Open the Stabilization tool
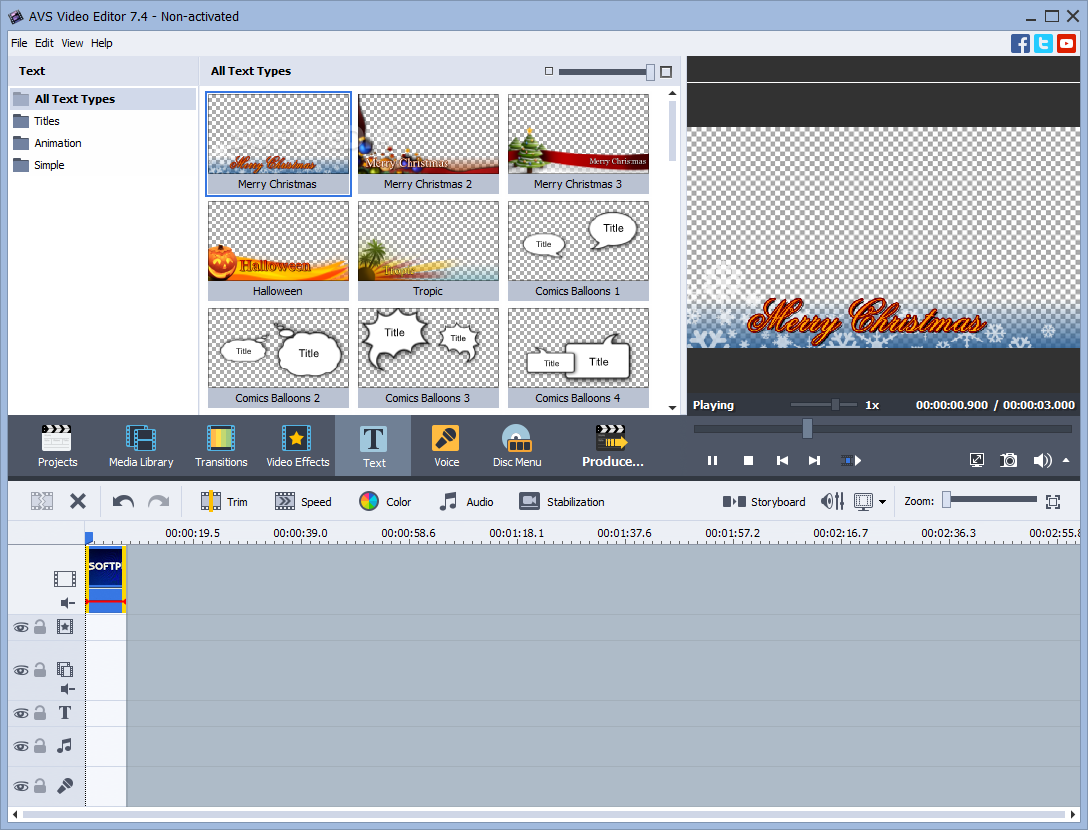Image resolution: width=1088 pixels, height=830 pixels. point(561,501)
